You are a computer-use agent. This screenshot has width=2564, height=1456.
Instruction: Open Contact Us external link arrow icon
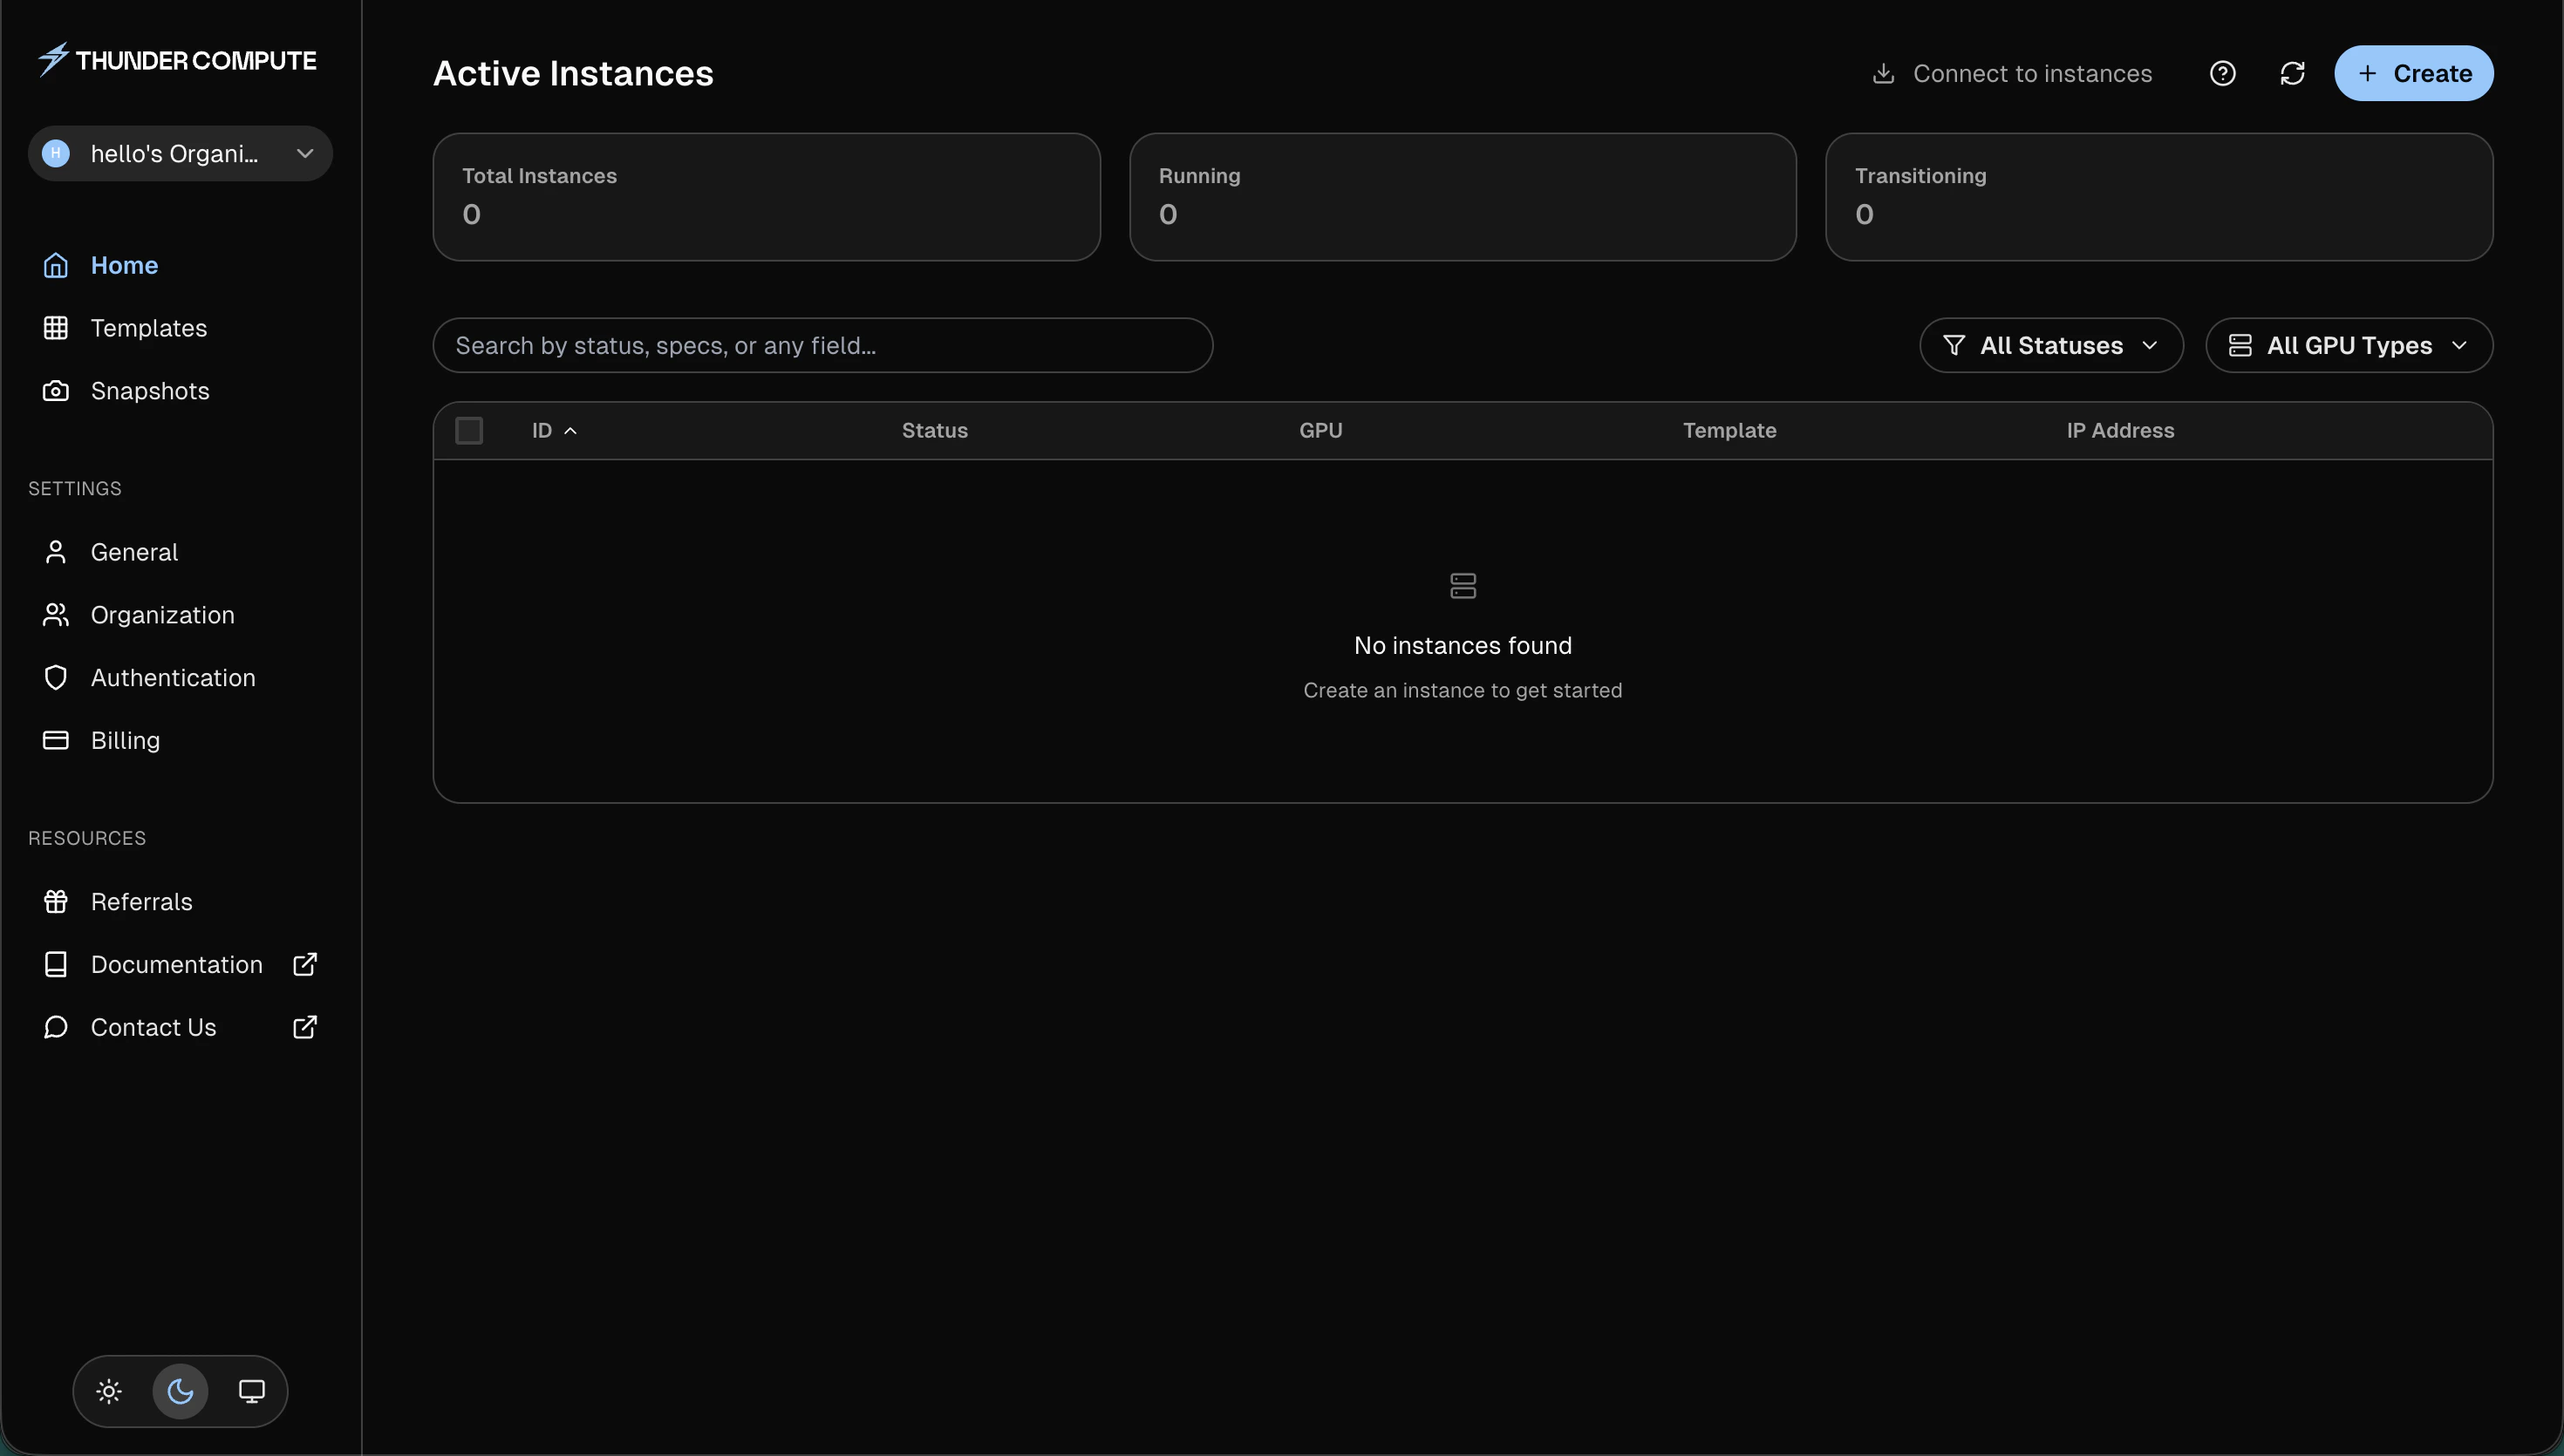(x=305, y=1027)
